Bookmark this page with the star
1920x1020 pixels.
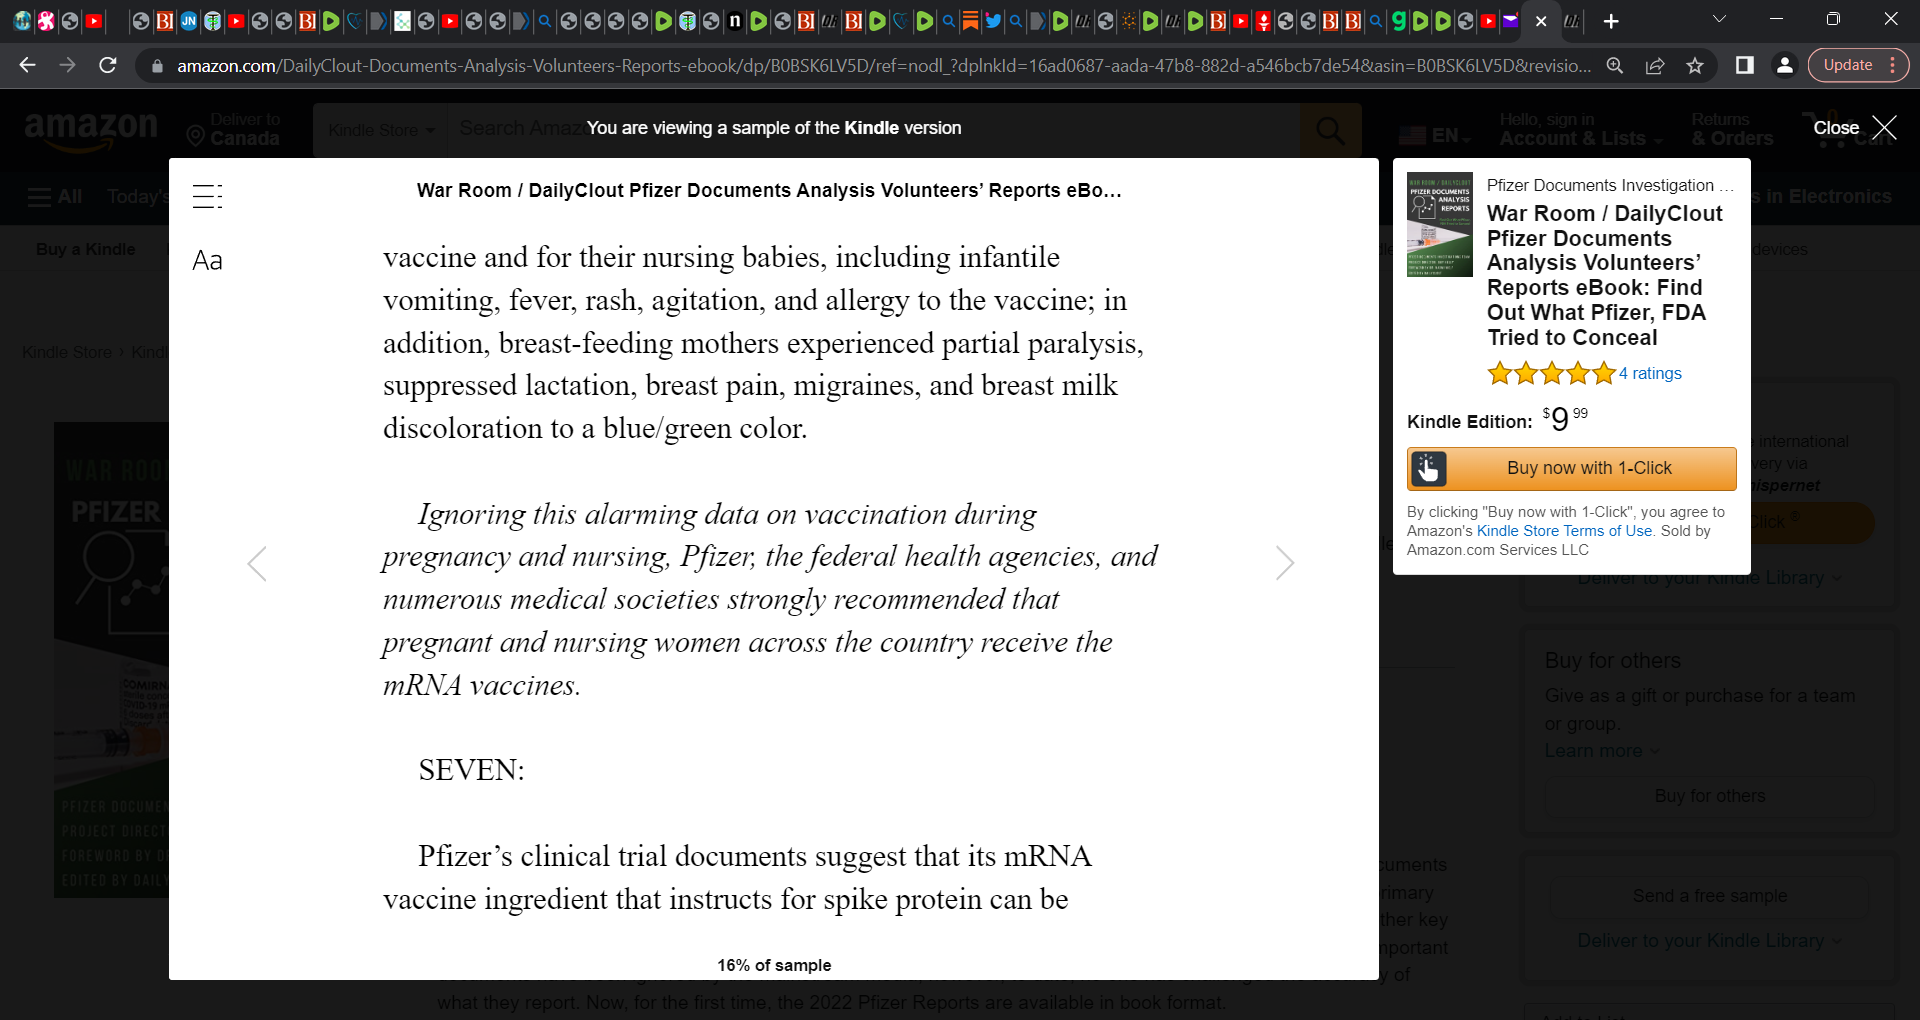[1695, 66]
